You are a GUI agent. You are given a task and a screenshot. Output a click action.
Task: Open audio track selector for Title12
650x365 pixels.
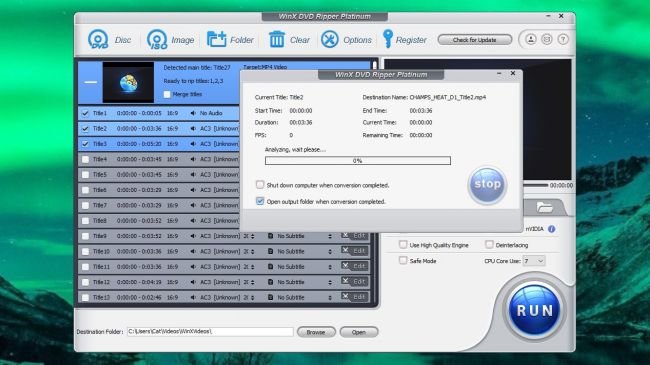pos(252,282)
